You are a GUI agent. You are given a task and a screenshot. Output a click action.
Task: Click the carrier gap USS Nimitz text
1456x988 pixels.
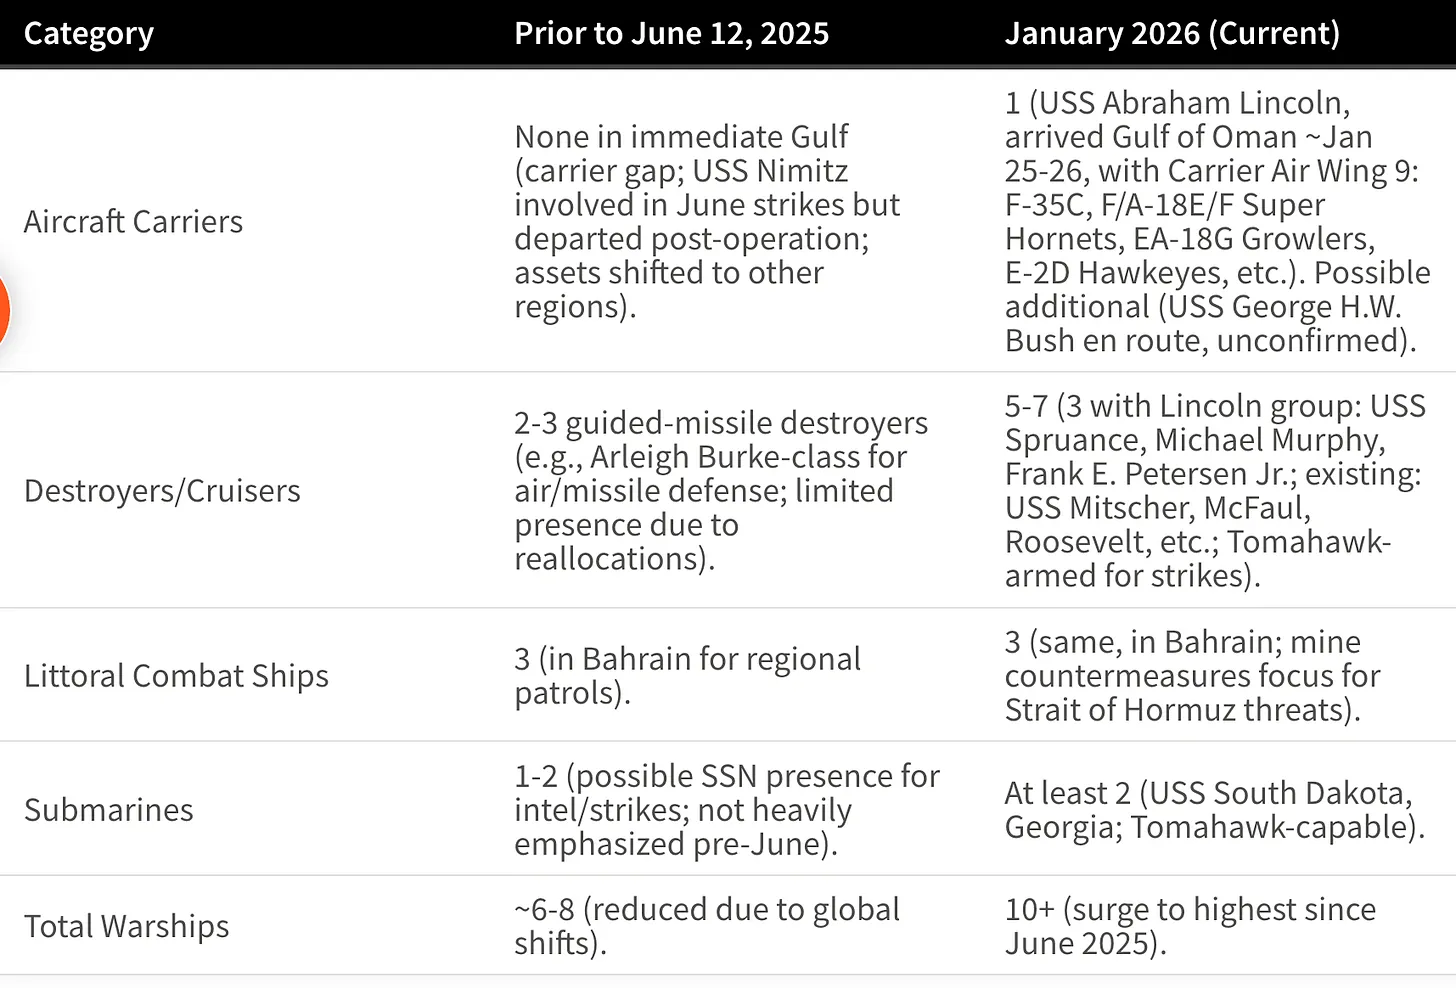pos(707,221)
